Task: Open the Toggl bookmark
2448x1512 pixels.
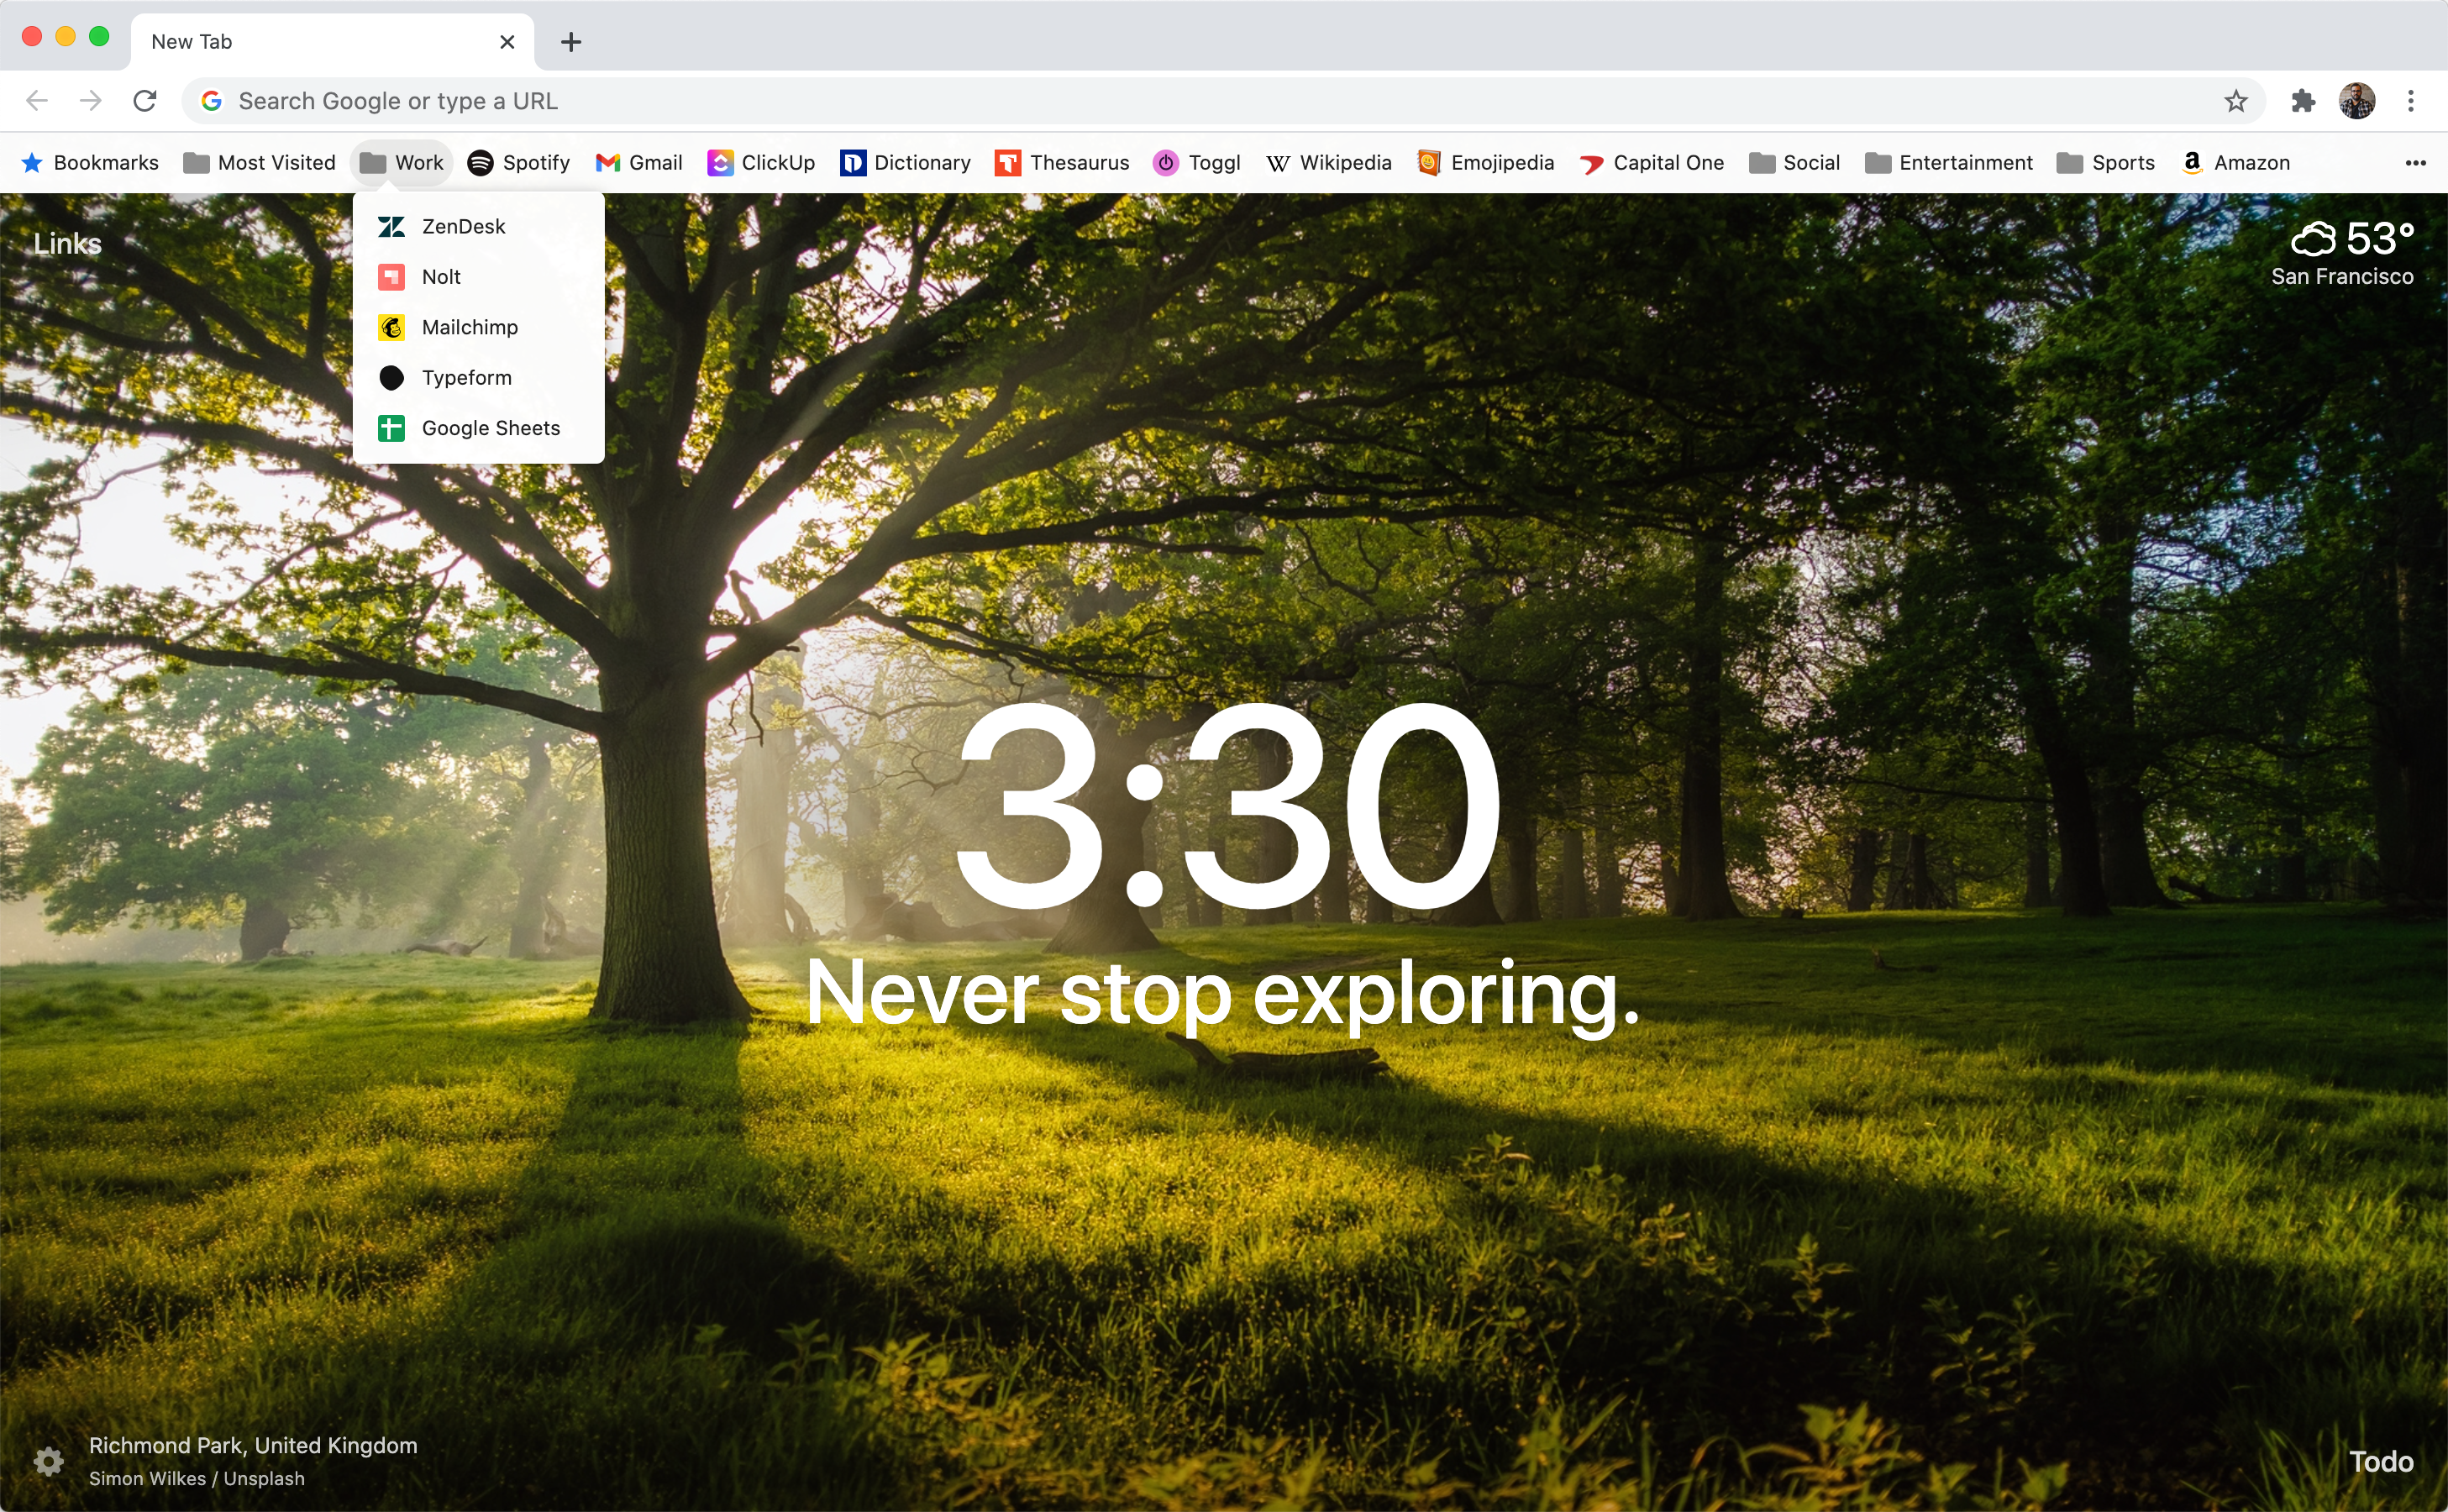Action: pyautogui.click(x=1196, y=163)
